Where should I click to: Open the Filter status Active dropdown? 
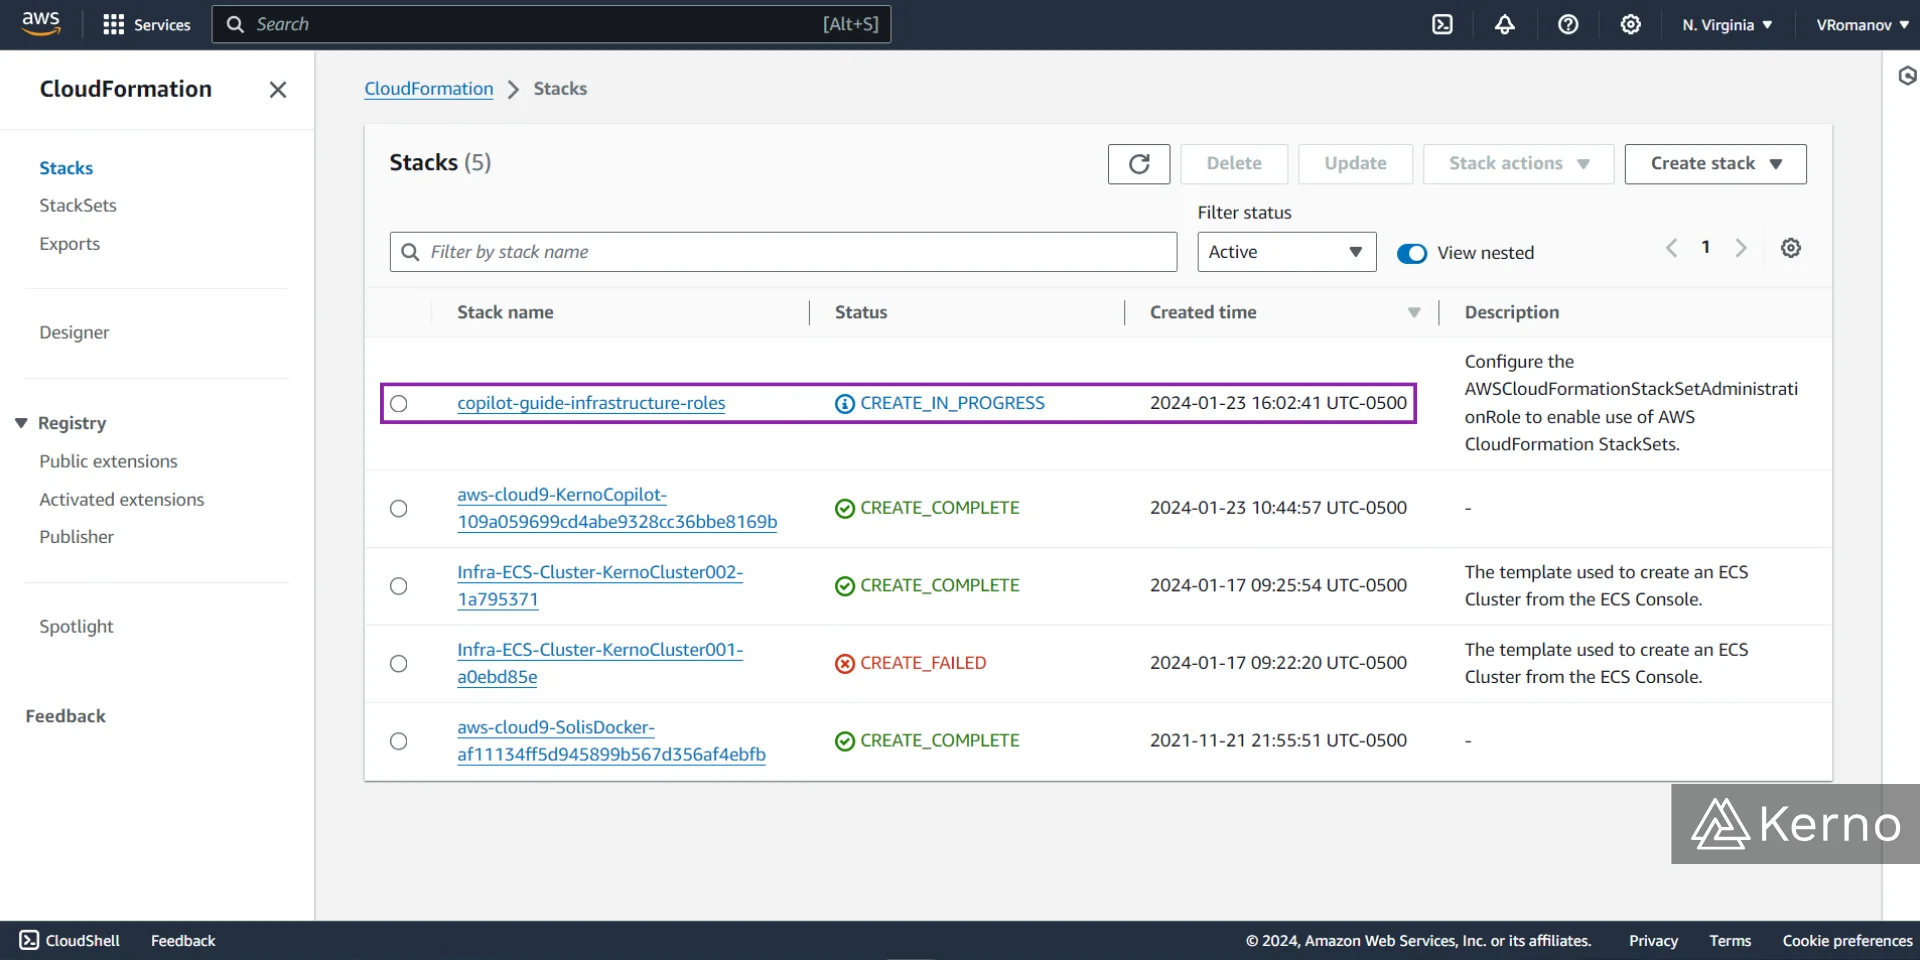[x=1286, y=252]
